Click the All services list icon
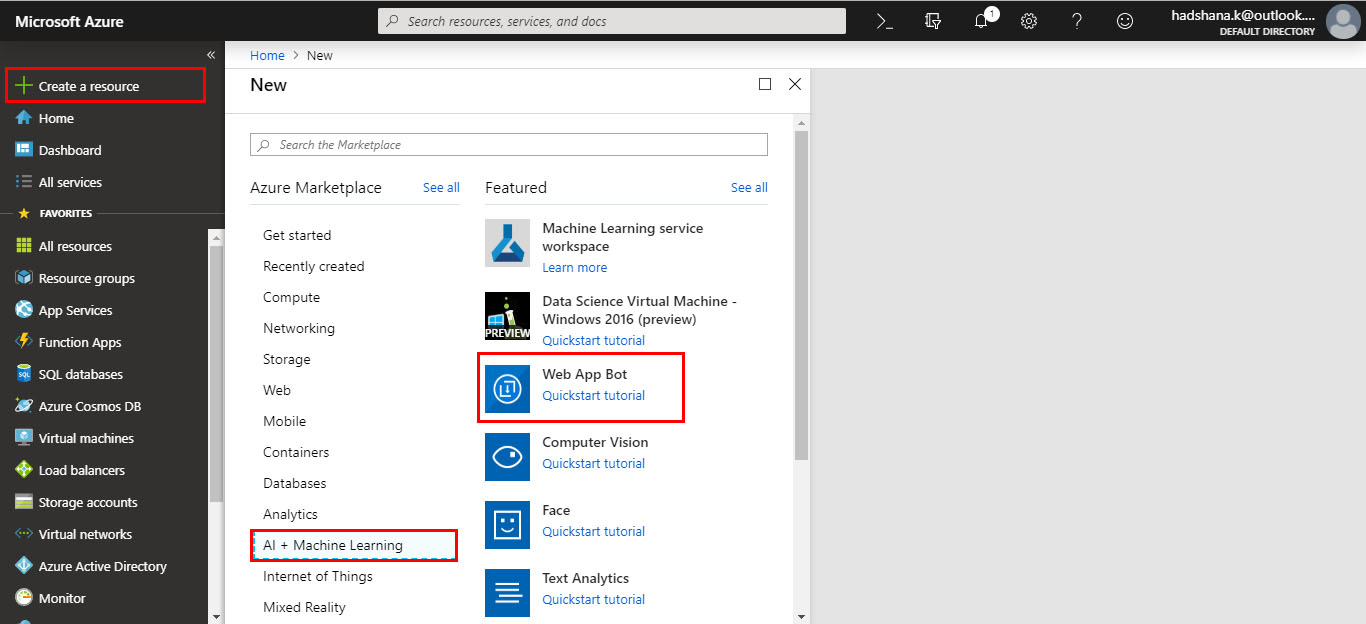The width and height of the screenshot is (1366, 624). pos(24,182)
